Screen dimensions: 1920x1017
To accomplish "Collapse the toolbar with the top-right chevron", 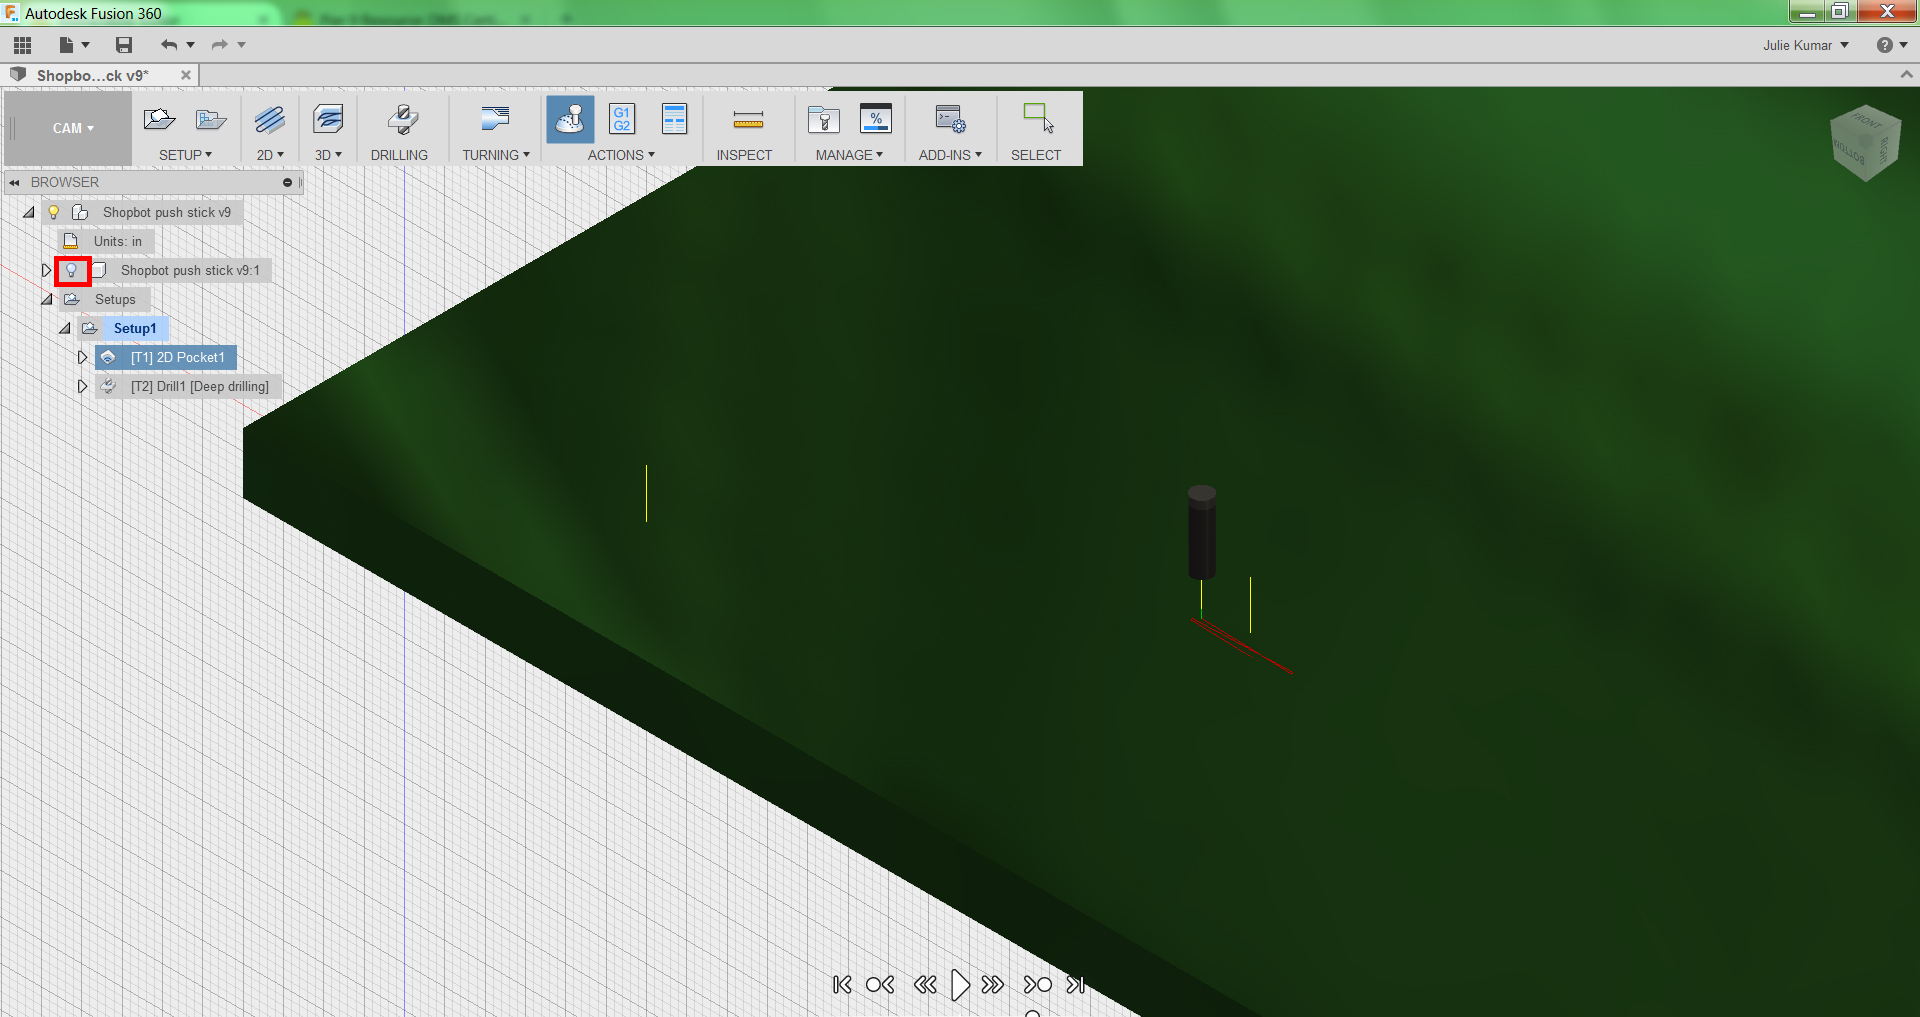I will pos(1906,75).
